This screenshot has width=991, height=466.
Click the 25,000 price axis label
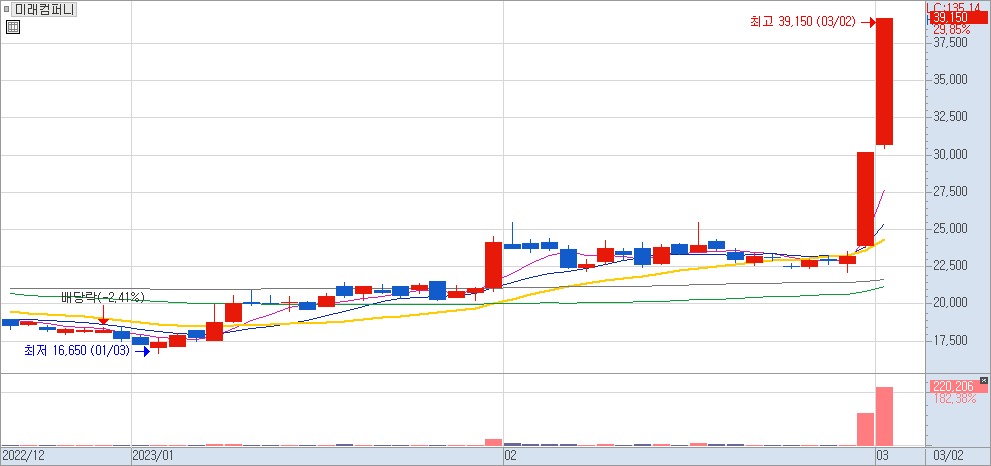click(951, 229)
